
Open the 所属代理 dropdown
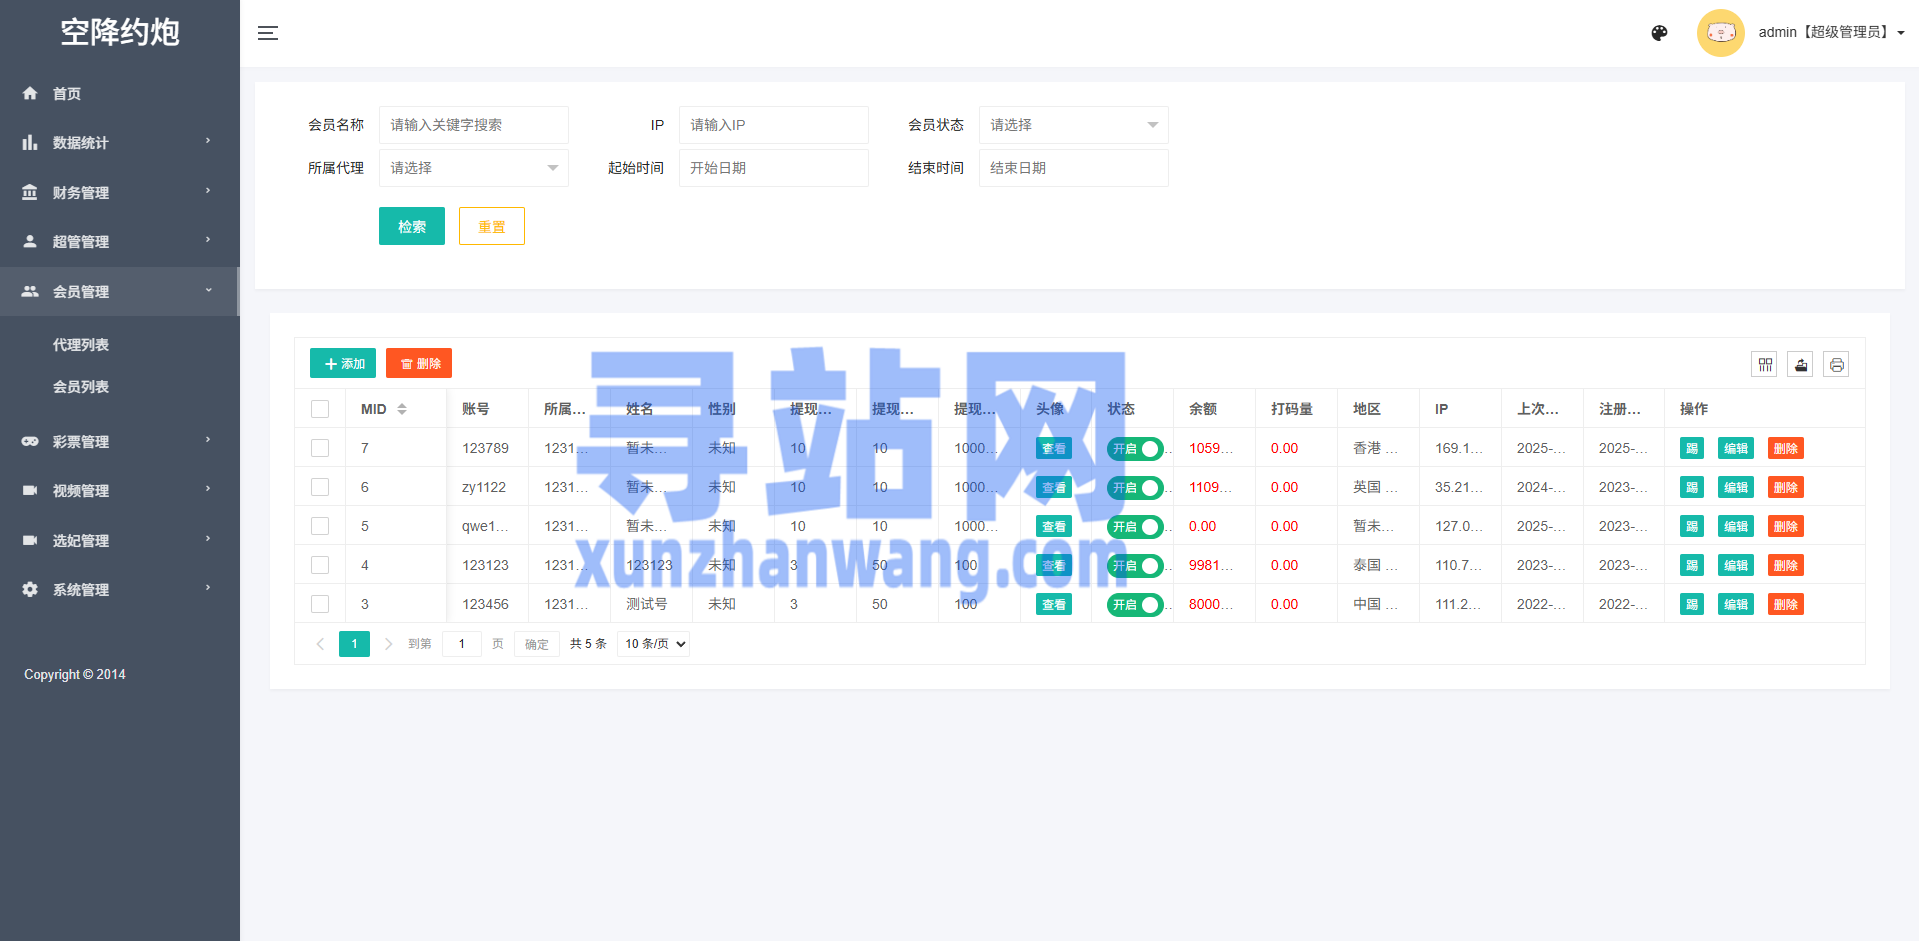tap(473, 168)
